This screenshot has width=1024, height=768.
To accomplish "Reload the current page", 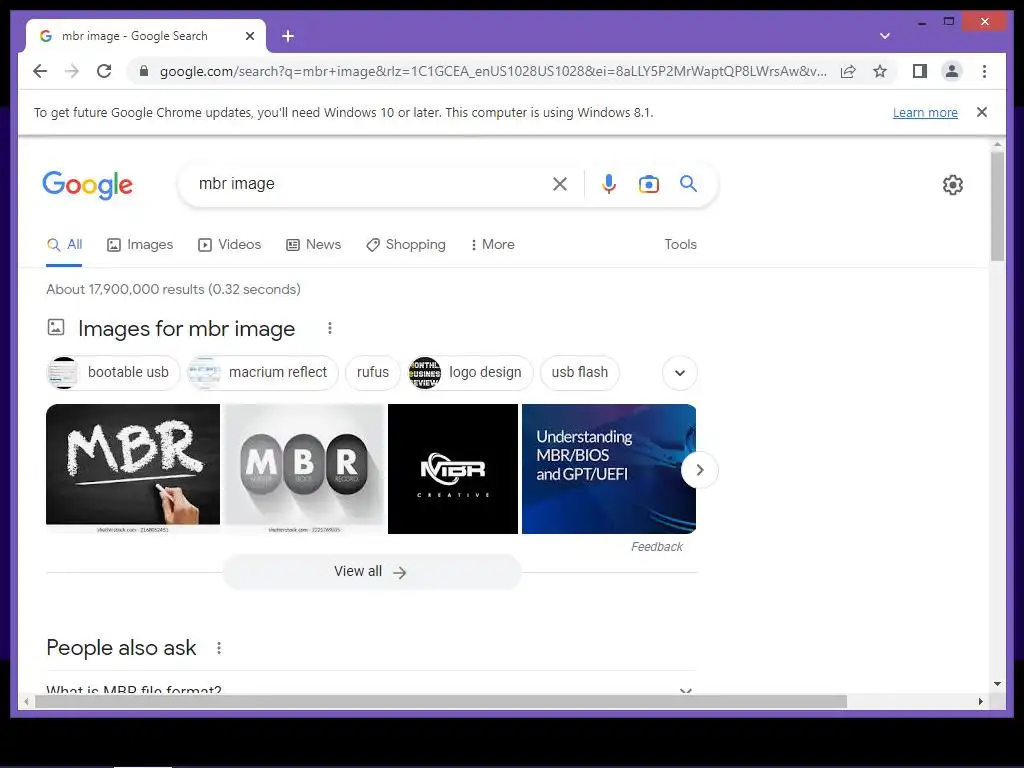I will [x=104, y=71].
